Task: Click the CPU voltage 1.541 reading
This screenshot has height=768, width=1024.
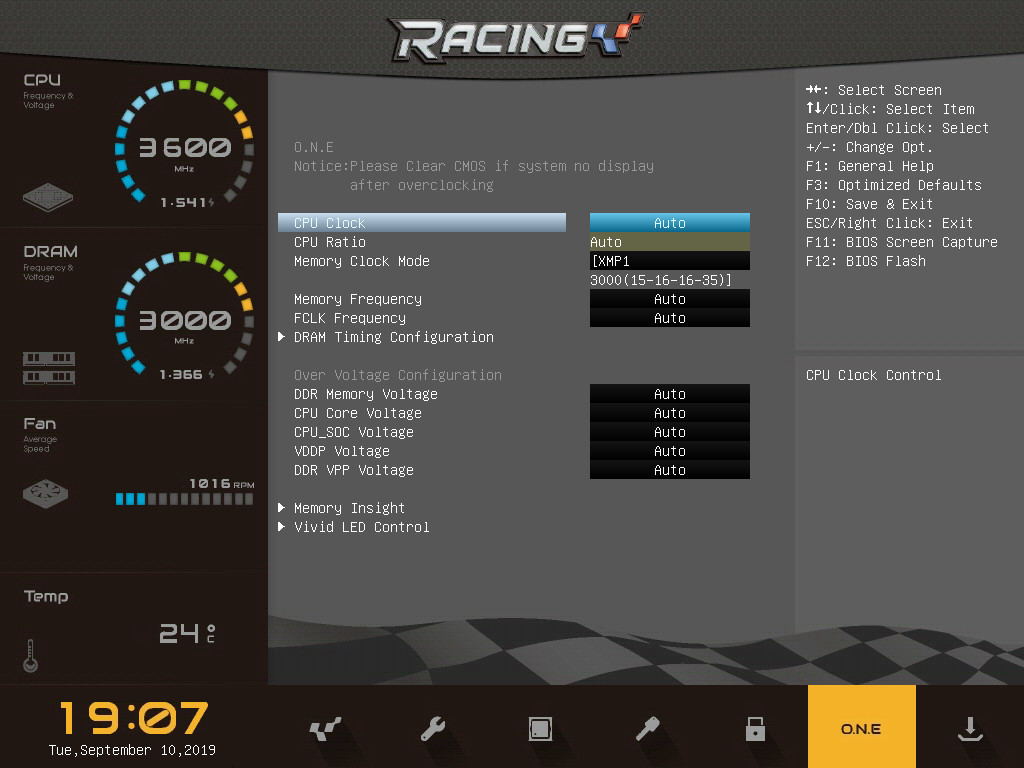Action: click(187, 202)
